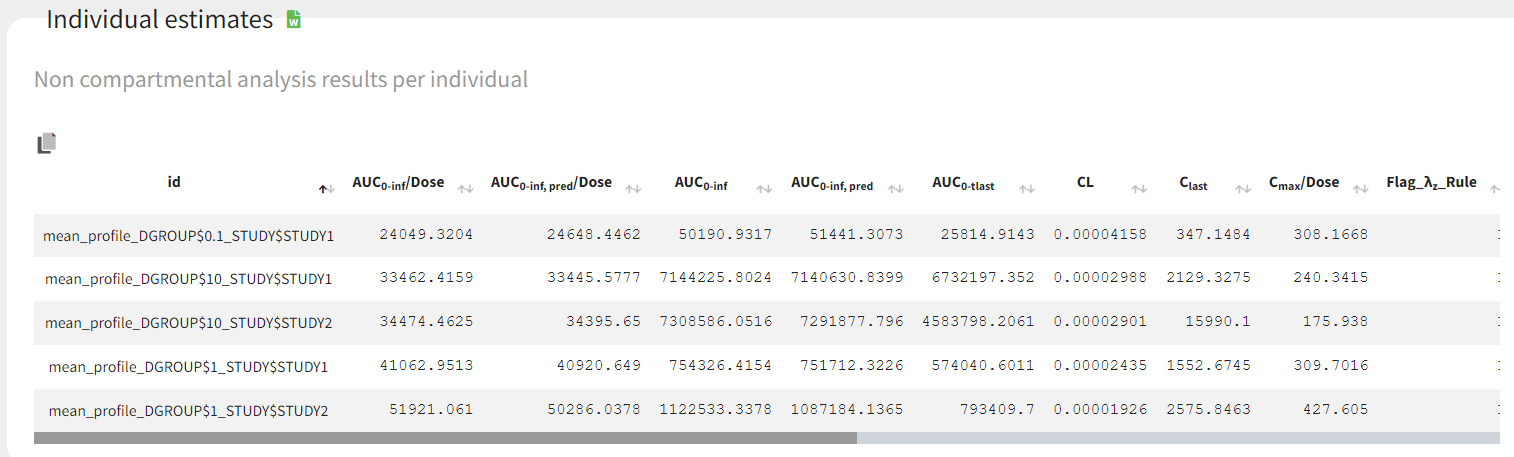Select row mean_profile_DGROUP$0.1_STUDY$STUDY1

(x=188, y=236)
